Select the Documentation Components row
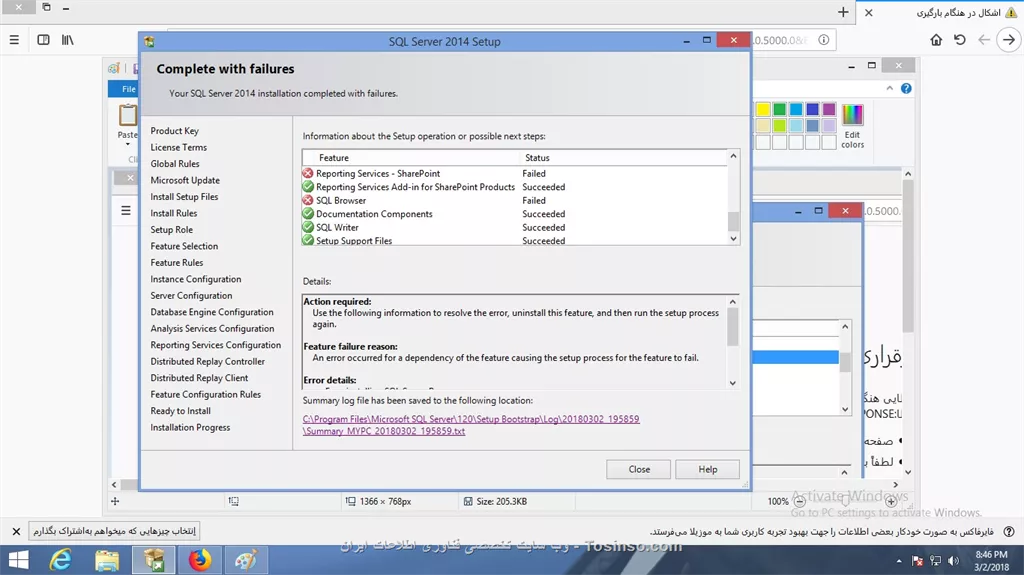Screen dimensions: 1024x575 514,214
